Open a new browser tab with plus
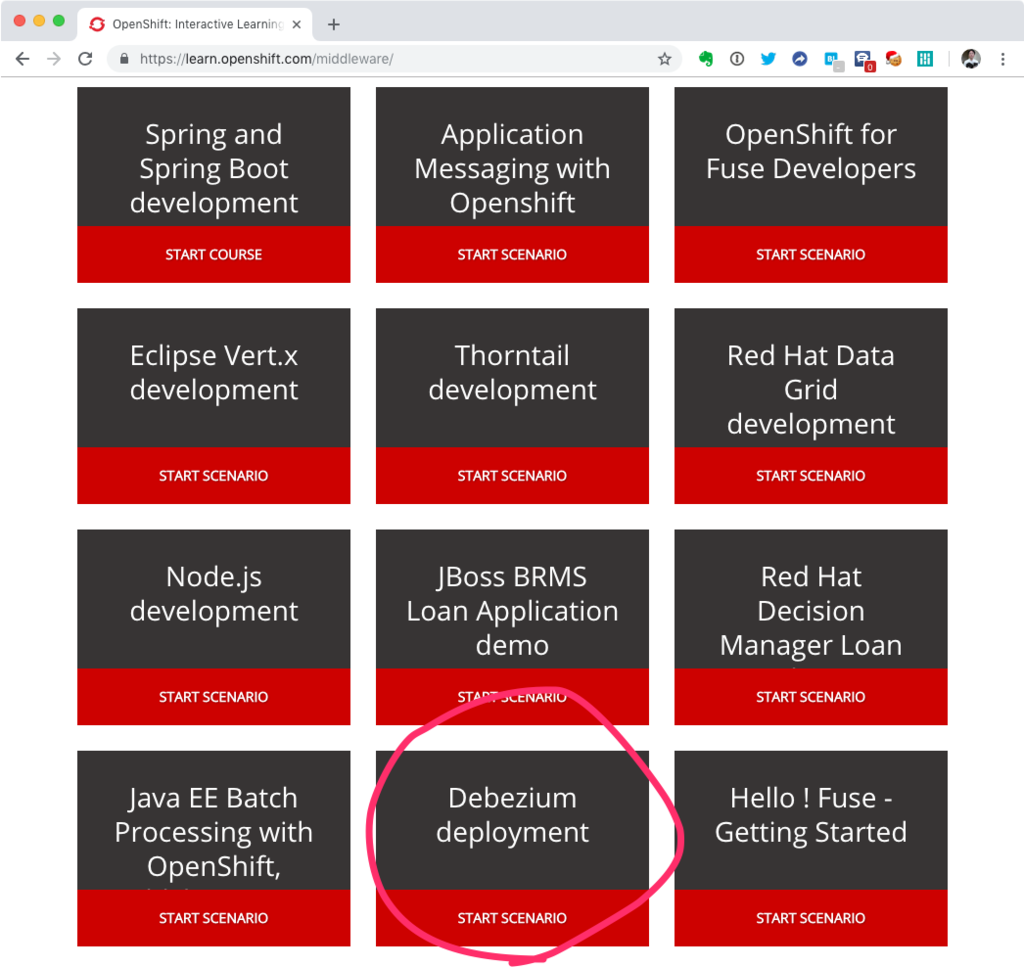The height and width of the screenshot is (967, 1024). [x=334, y=24]
